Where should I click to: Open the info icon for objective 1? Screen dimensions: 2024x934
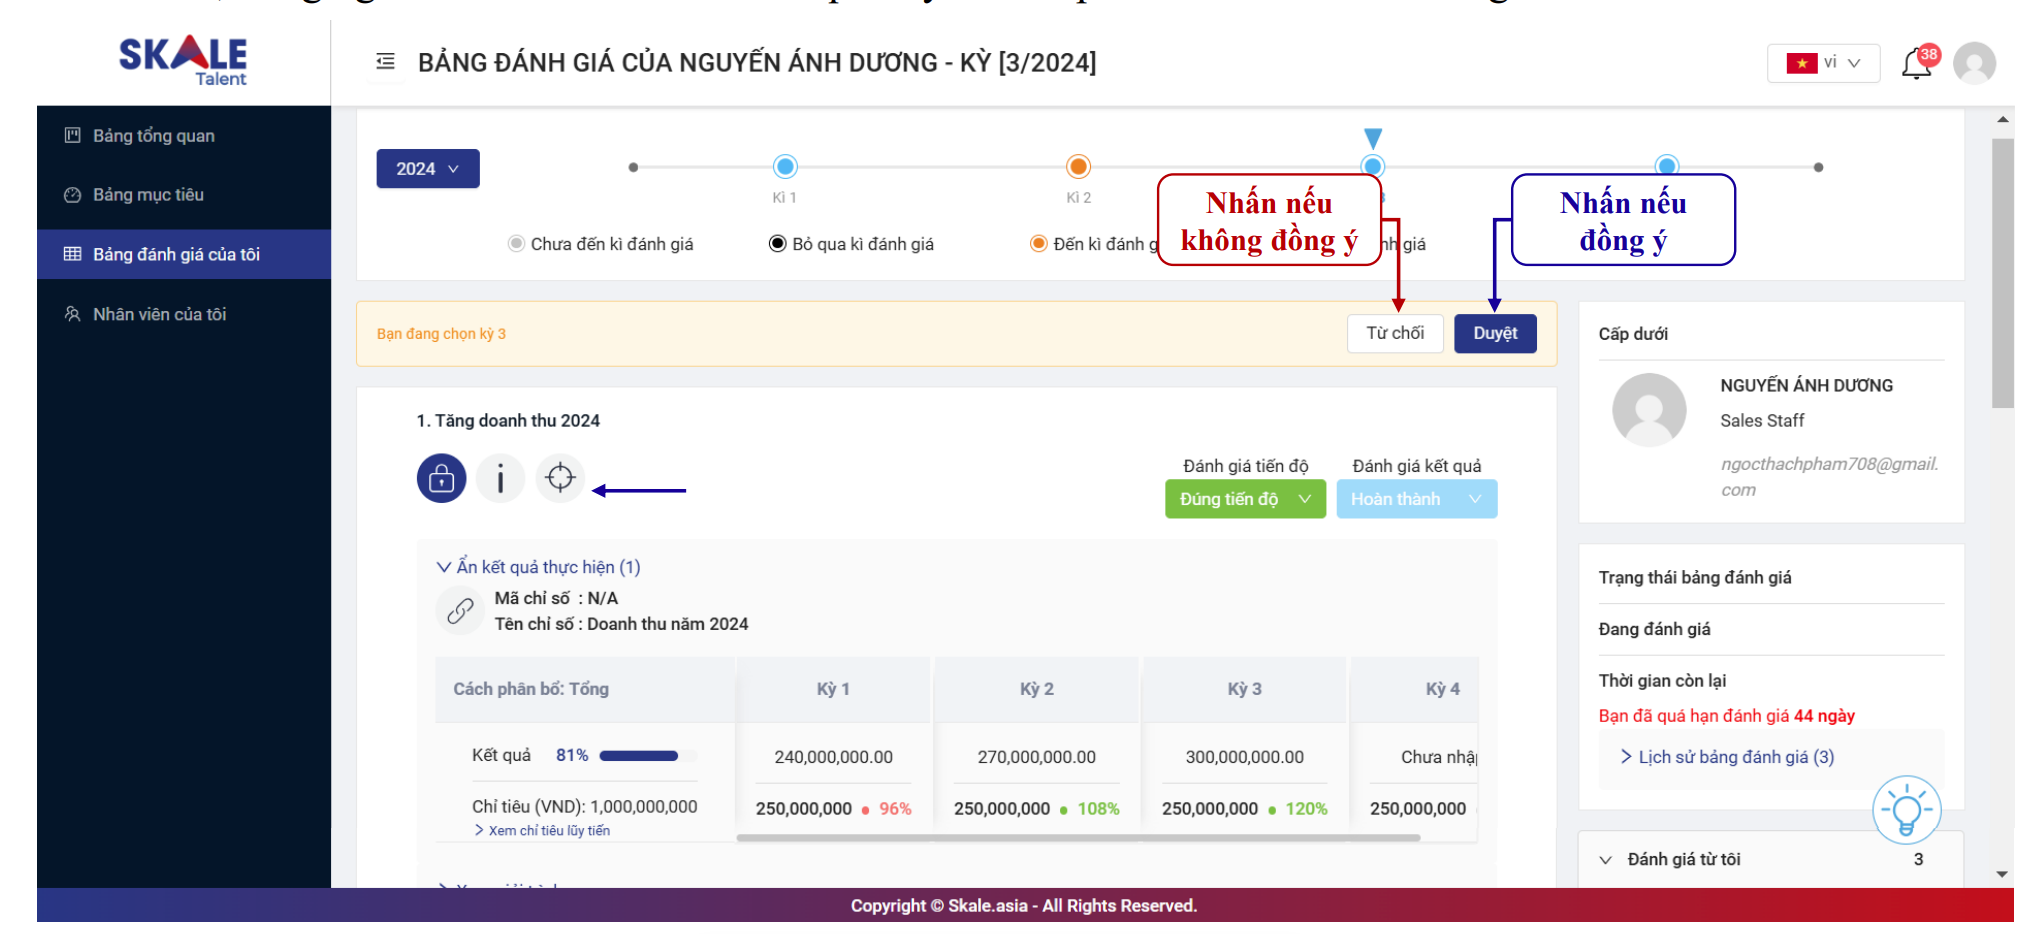pyautogui.click(x=500, y=479)
